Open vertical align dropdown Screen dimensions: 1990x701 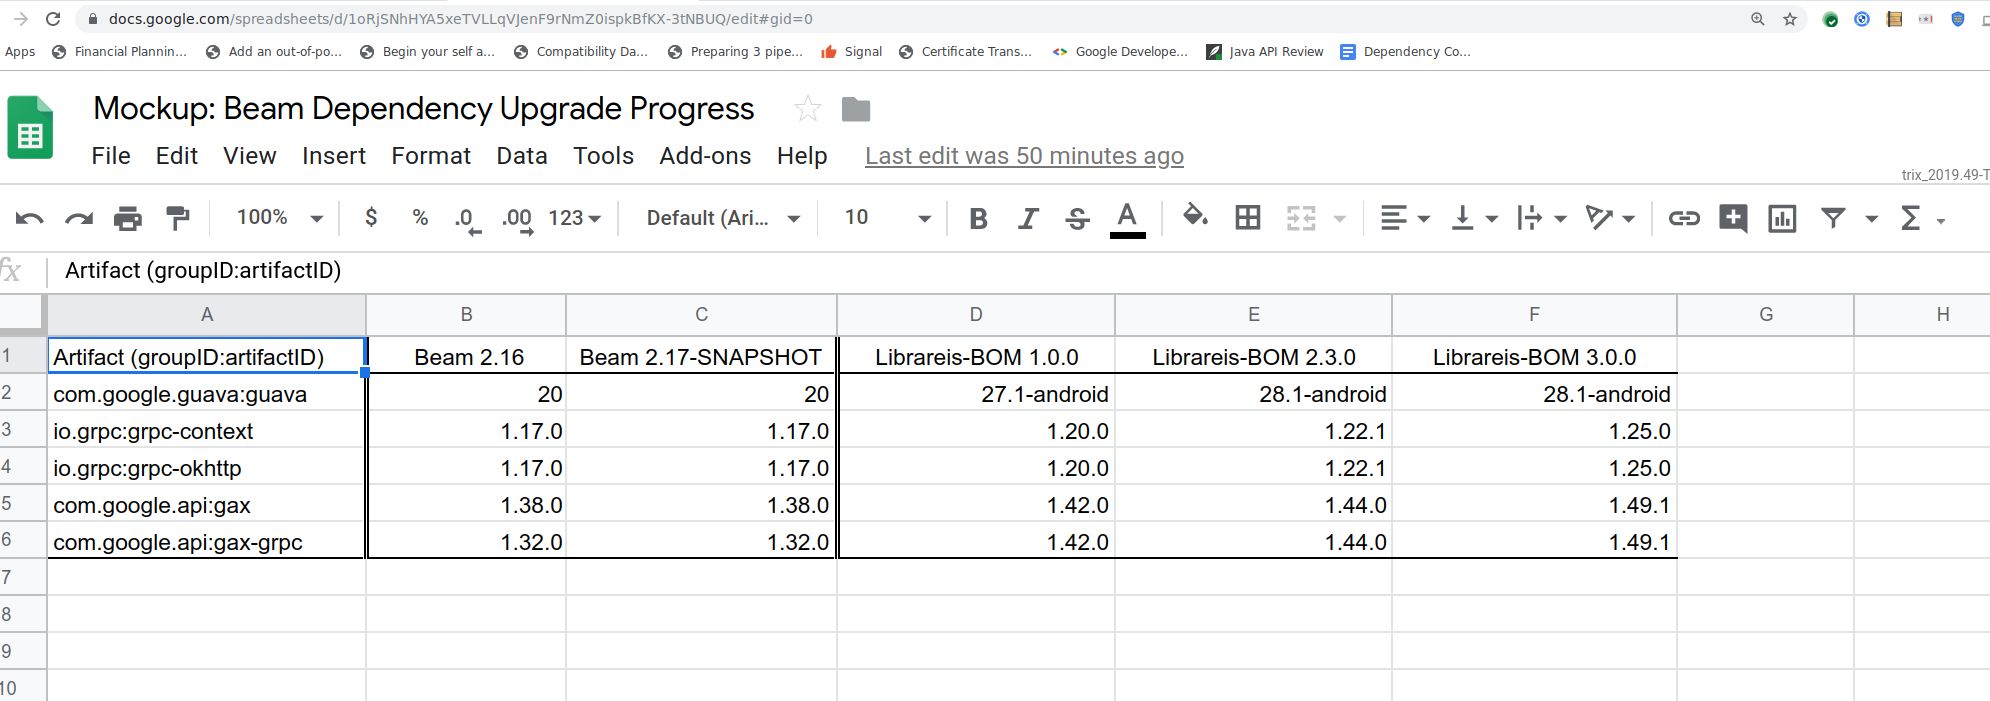pos(1473,218)
